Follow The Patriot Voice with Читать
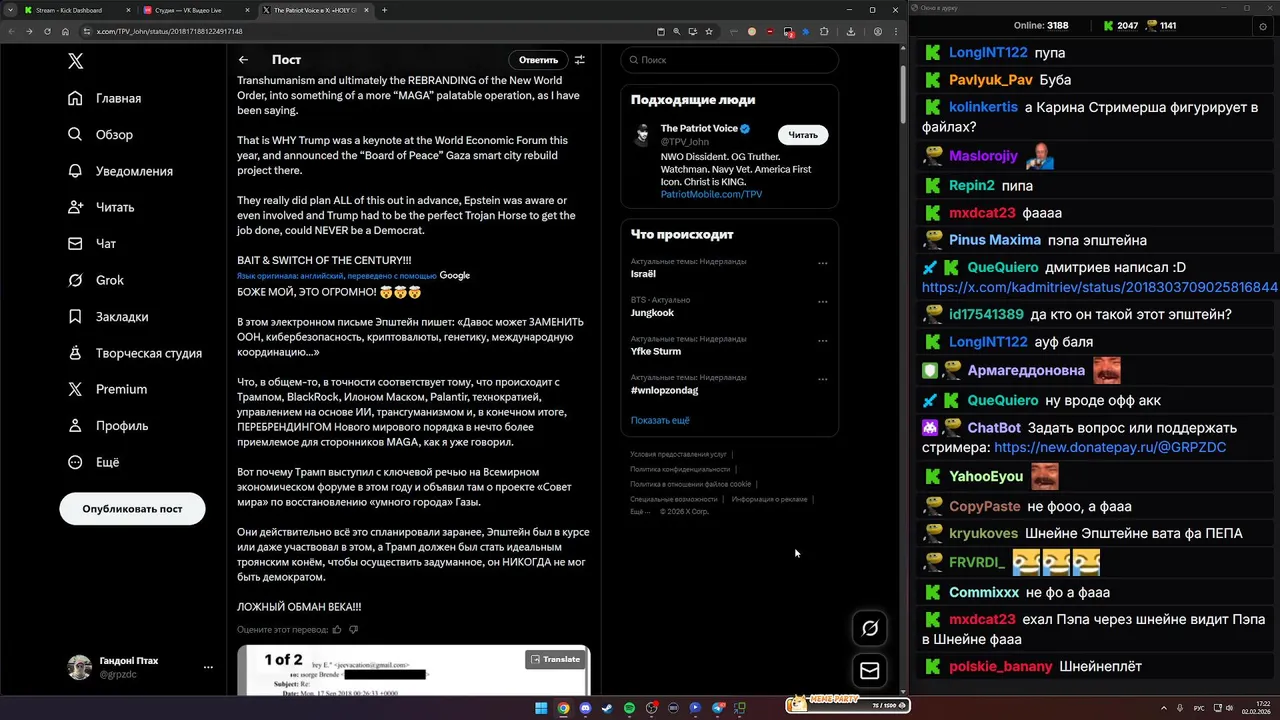Screen dimensions: 1280x720 [803, 135]
